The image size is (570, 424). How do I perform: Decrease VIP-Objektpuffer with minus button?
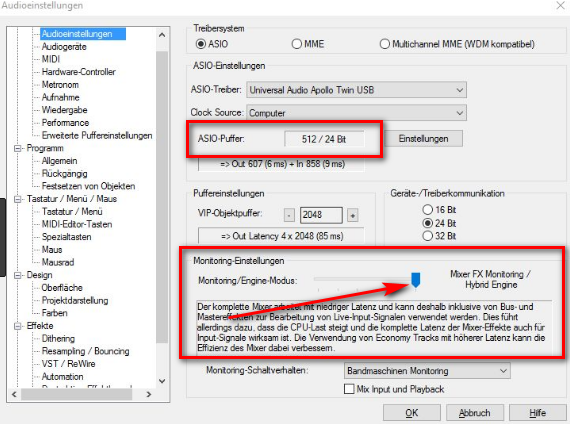pos(289,215)
